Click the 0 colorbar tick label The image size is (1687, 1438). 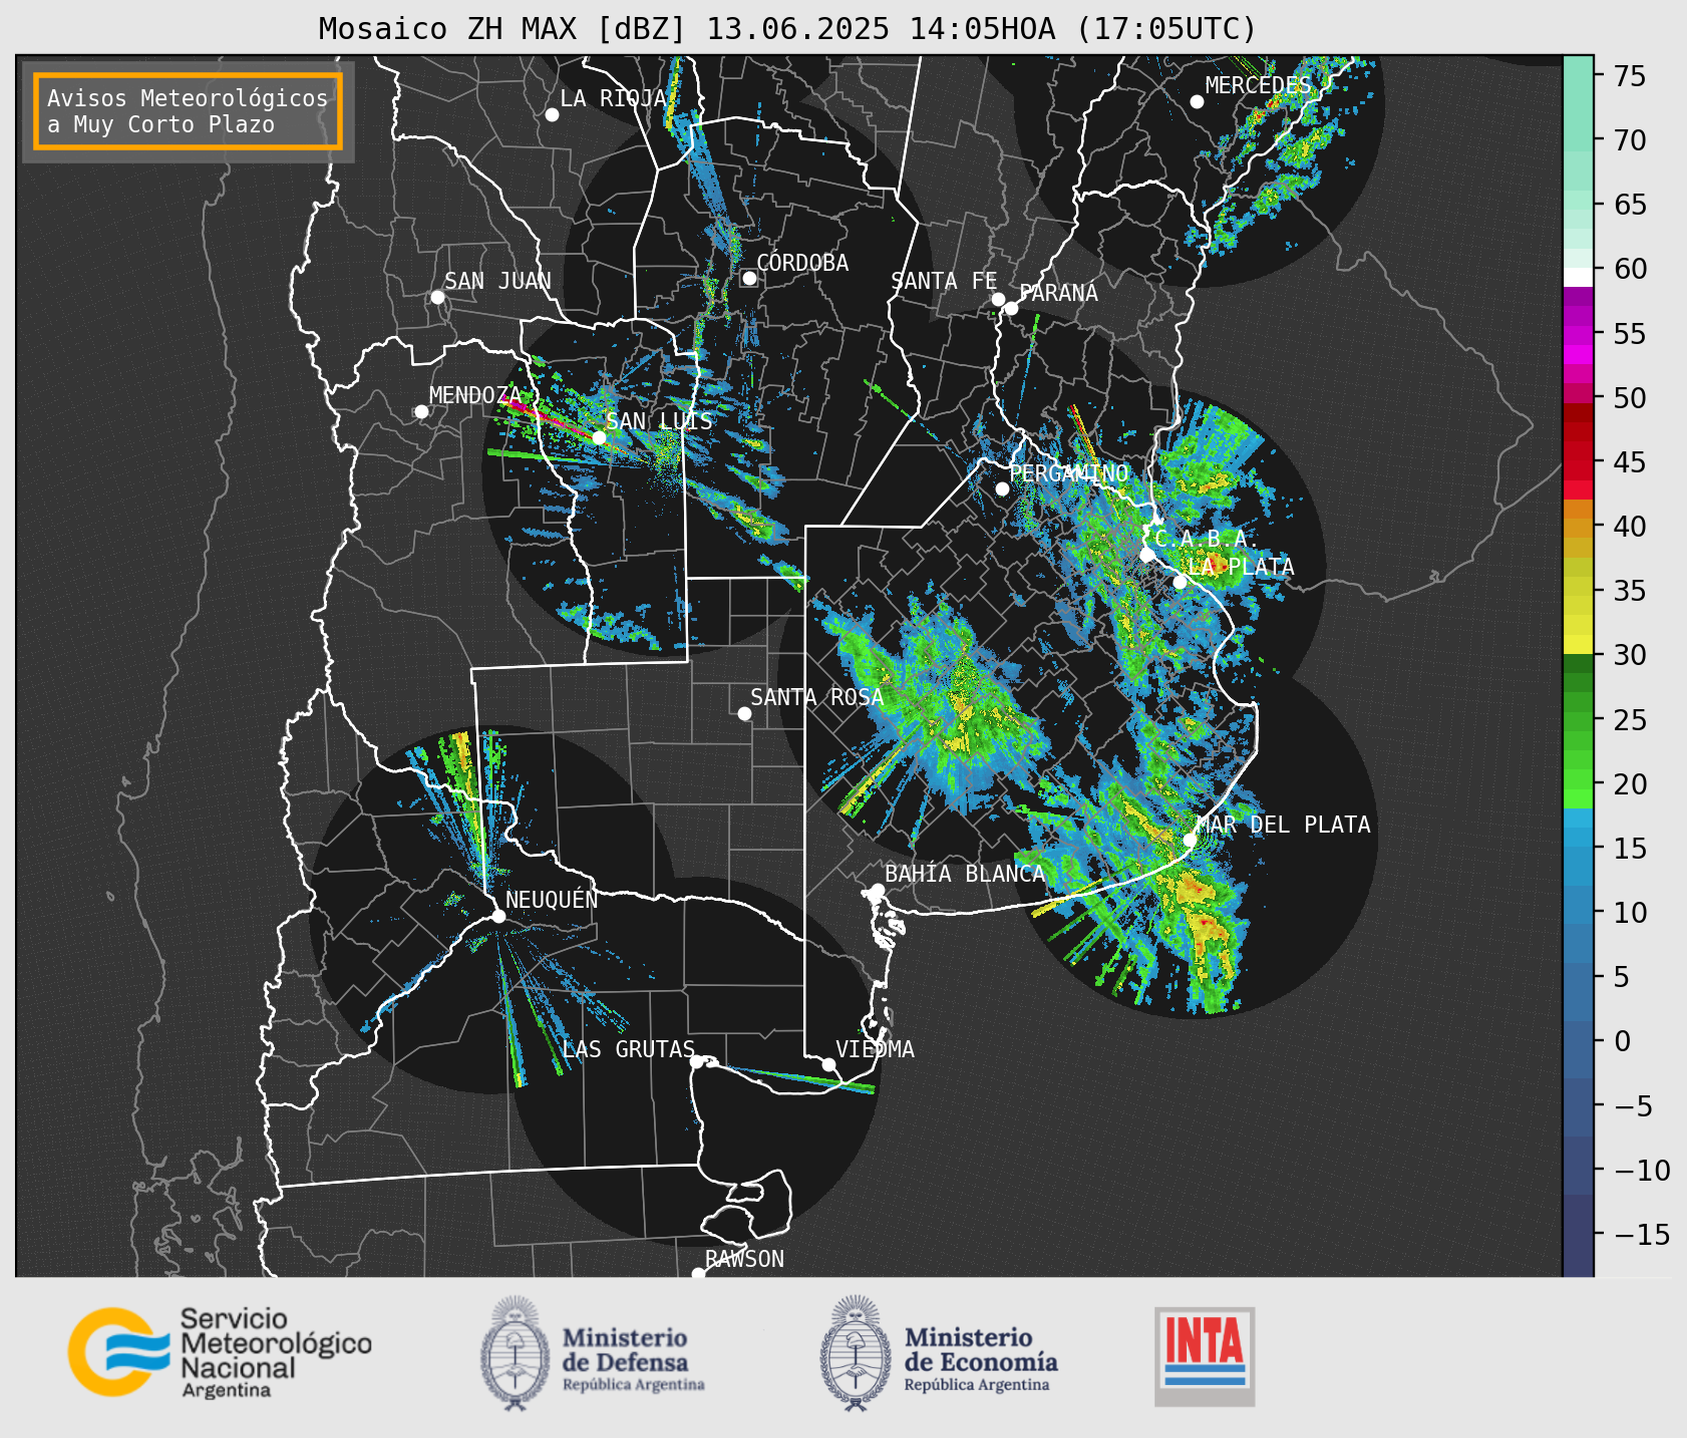coord(1622,1041)
